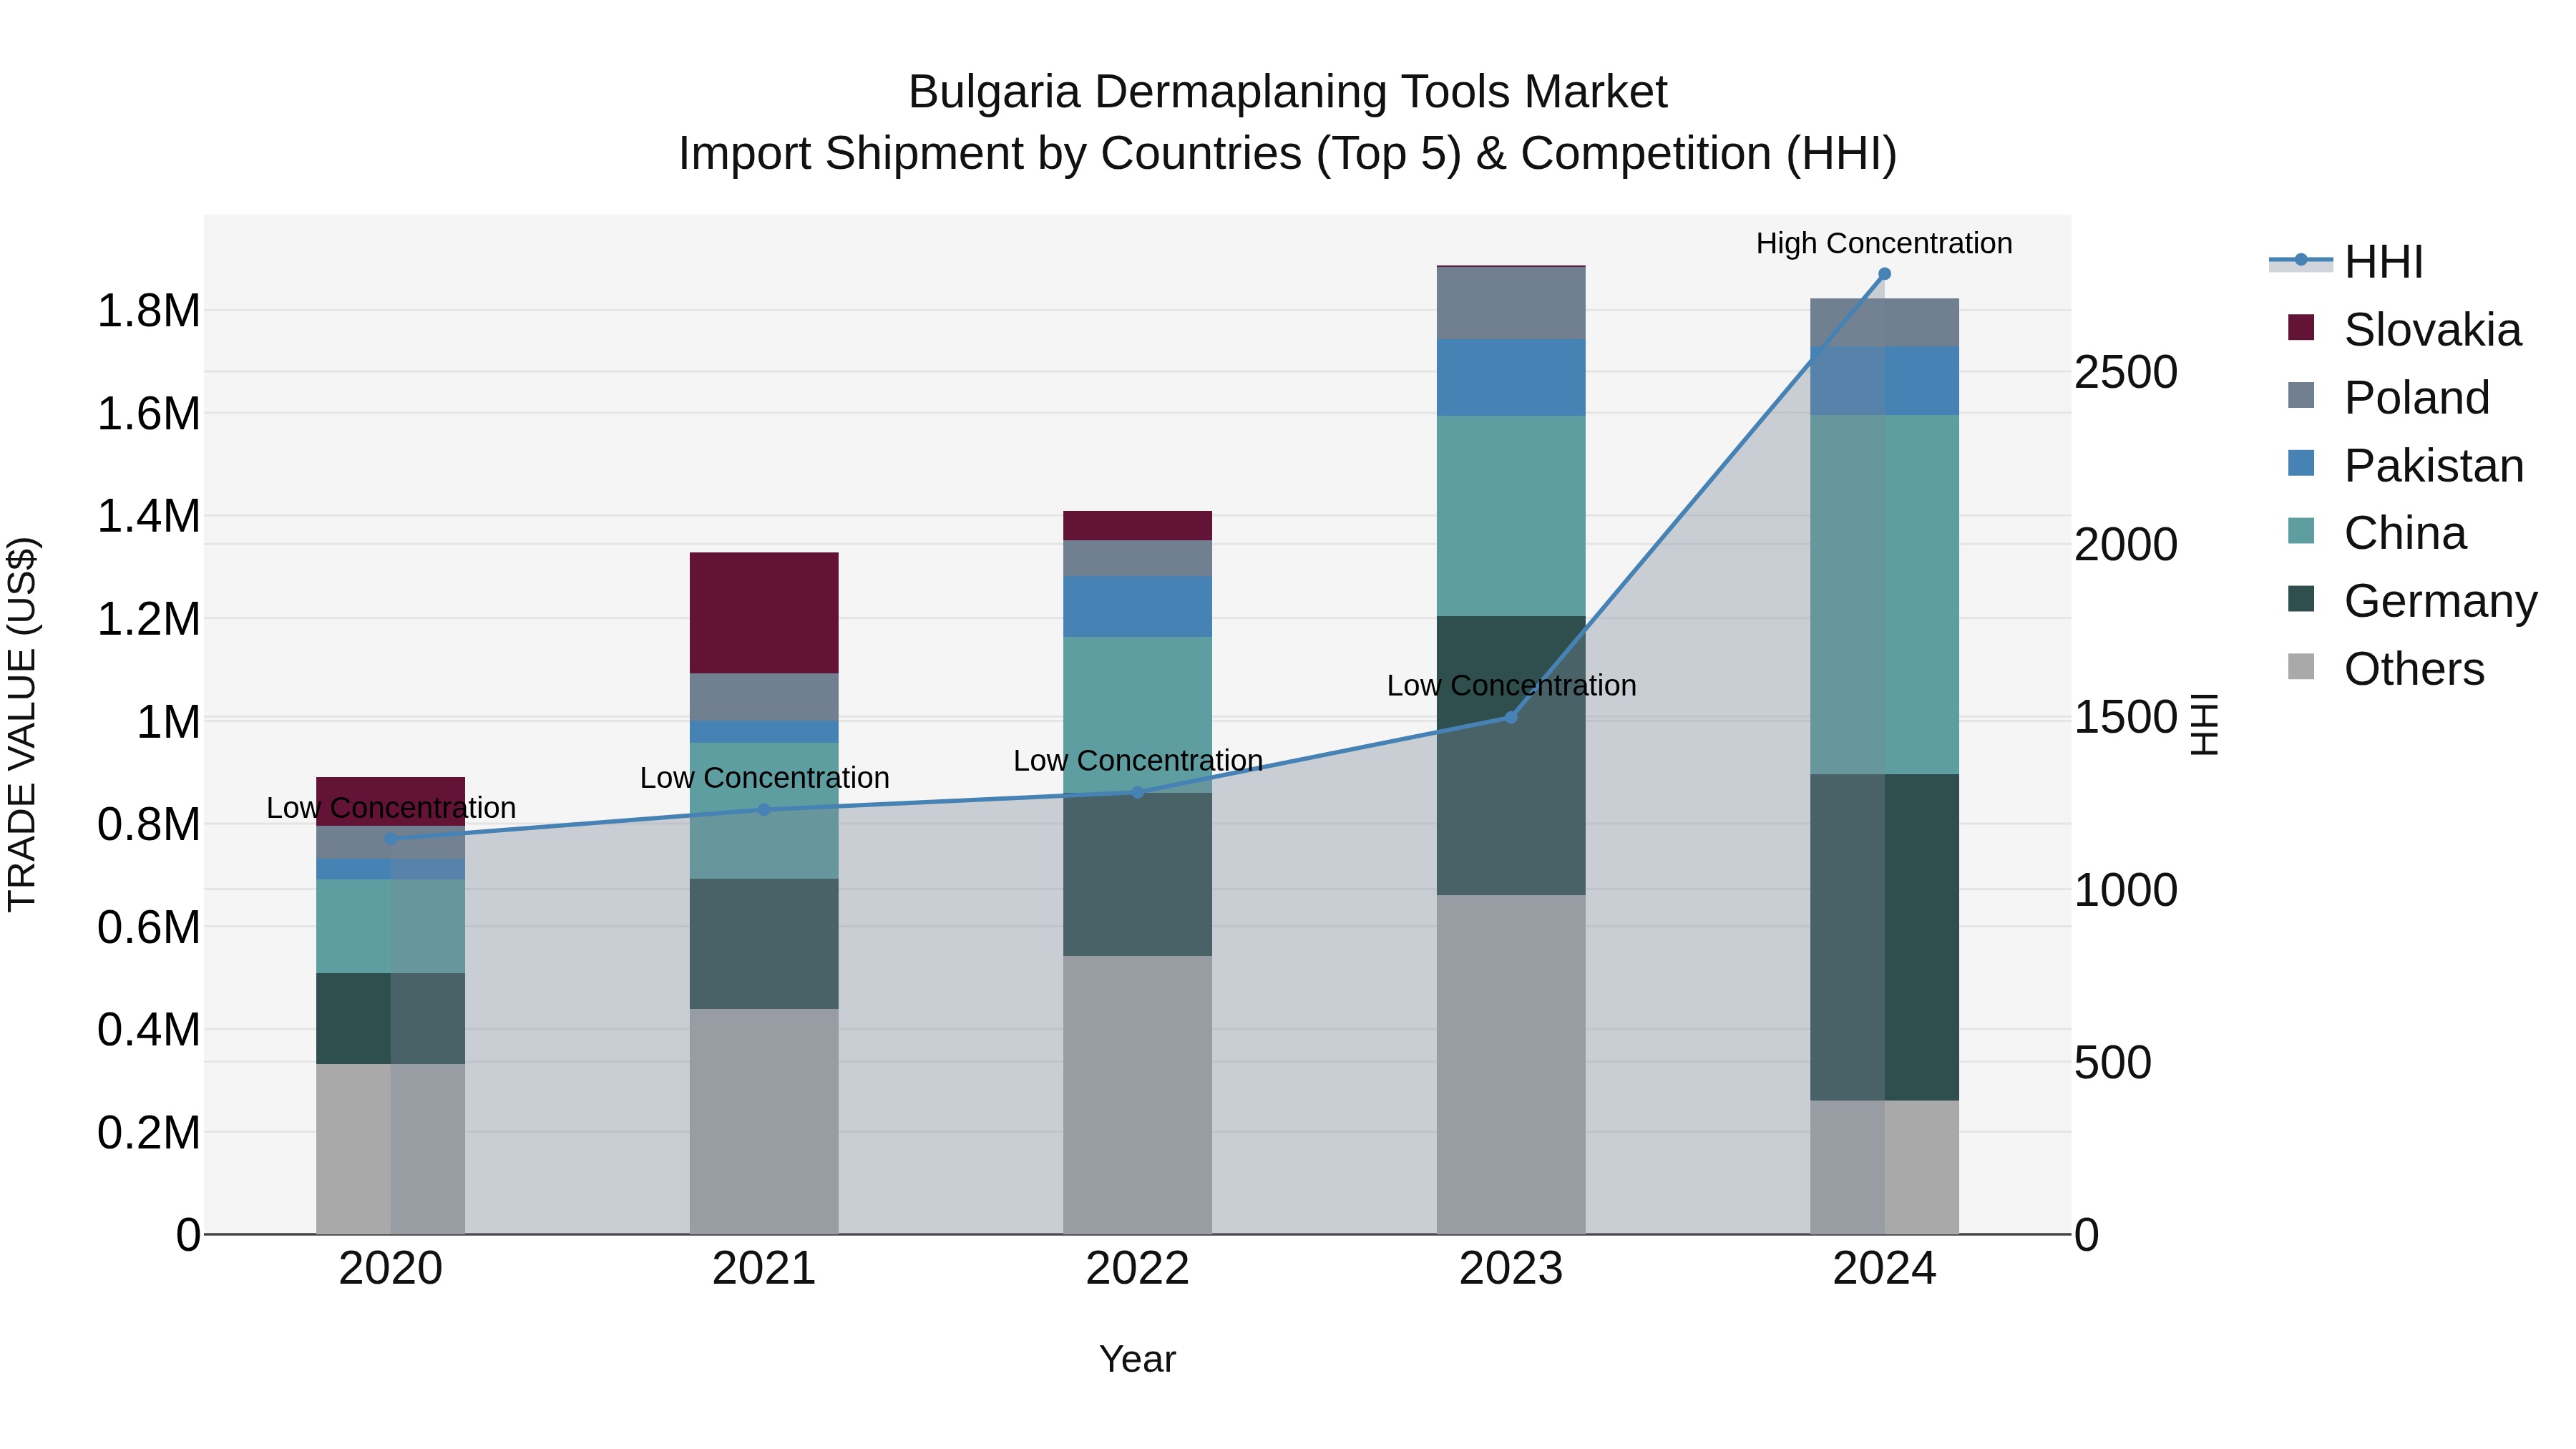The width and height of the screenshot is (2576, 1449).
Task: Click 'Low Concentration' label above 2020
Action: pos(391,808)
